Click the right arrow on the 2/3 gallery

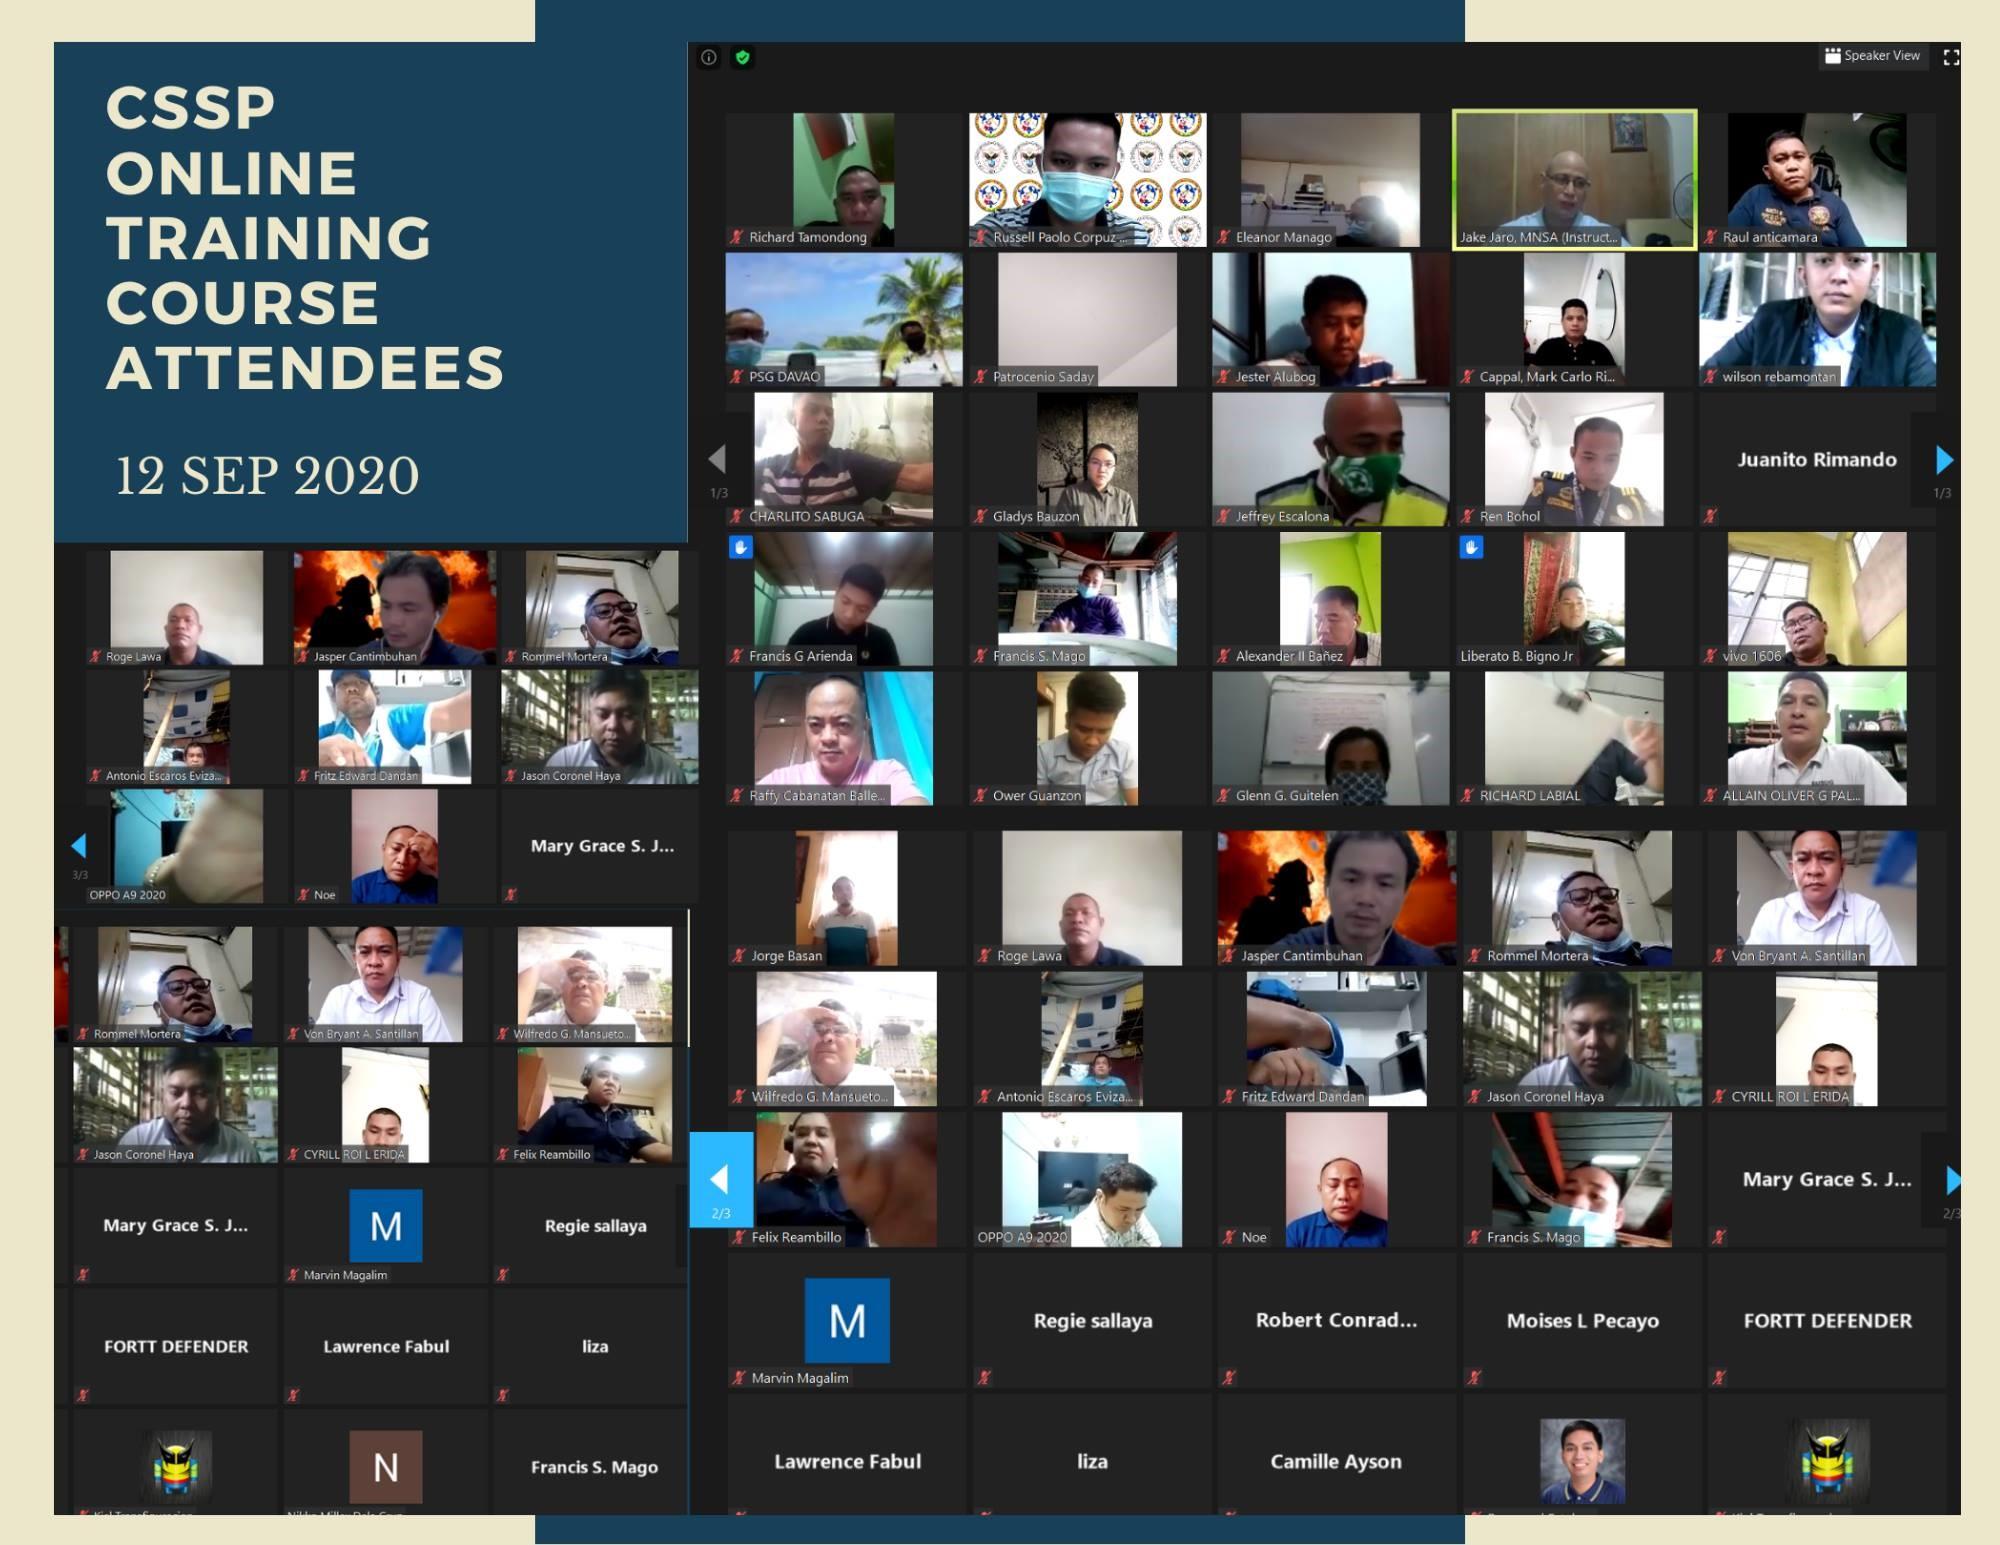coord(1953,1180)
